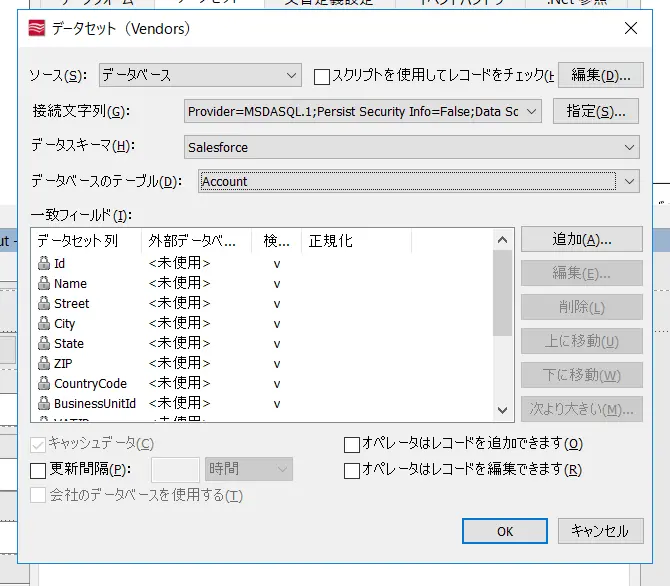The image size is (670, 586).
Task: Click the lock icon beside CountryCode
Action: pyautogui.click(x=44, y=383)
